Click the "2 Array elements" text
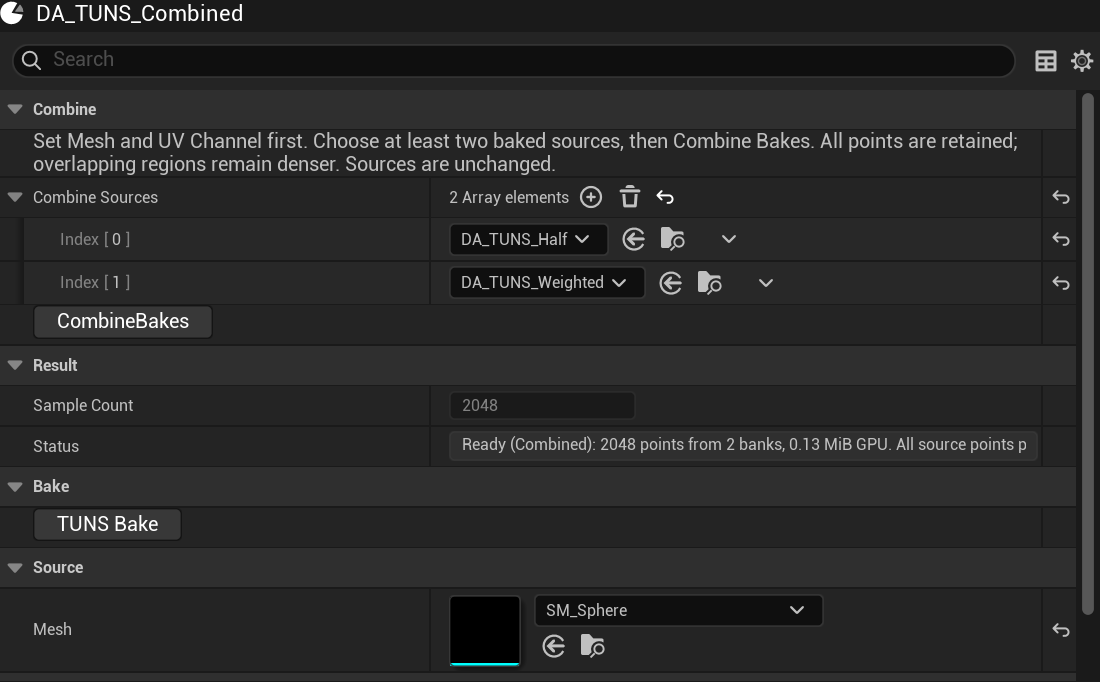Screen dimensions: 1100x682 509,197
